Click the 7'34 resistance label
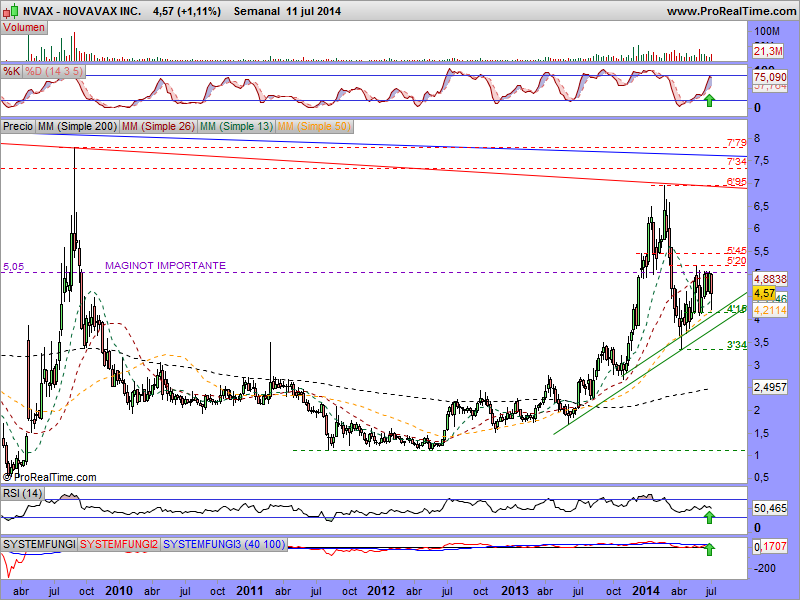The image size is (800, 600). pos(737,162)
